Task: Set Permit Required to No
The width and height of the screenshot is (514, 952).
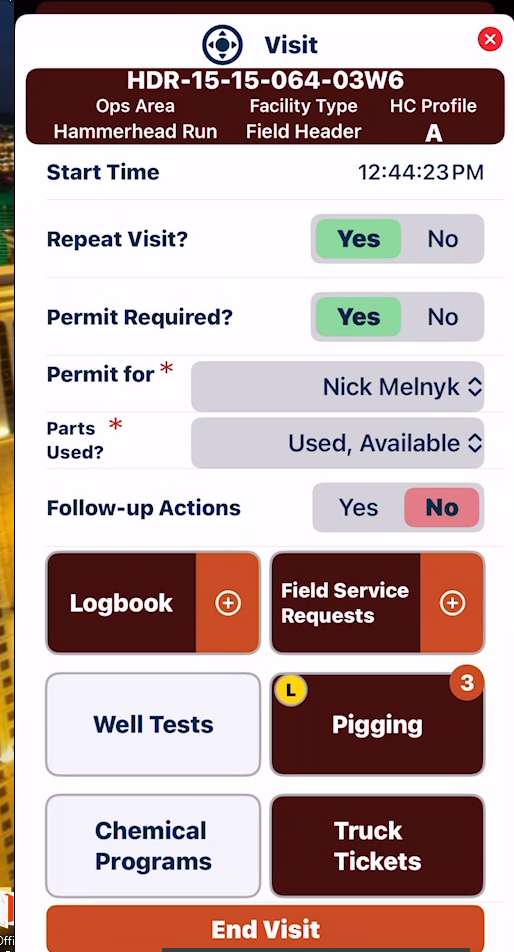Action: (442, 316)
